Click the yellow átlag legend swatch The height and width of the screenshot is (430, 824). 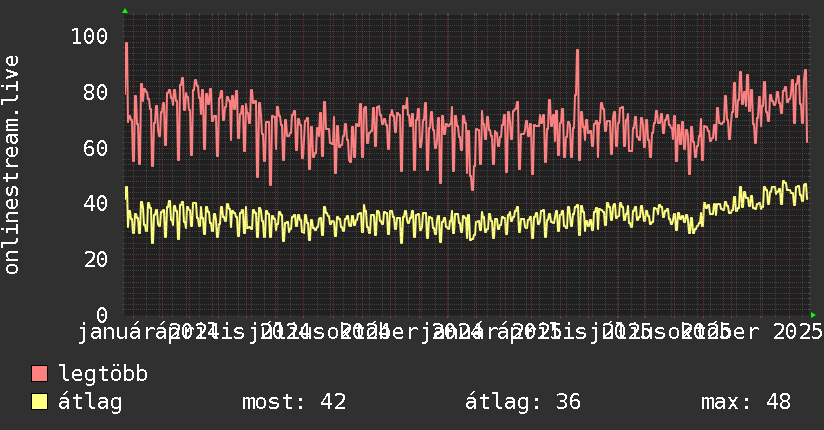[x=39, y=402]
